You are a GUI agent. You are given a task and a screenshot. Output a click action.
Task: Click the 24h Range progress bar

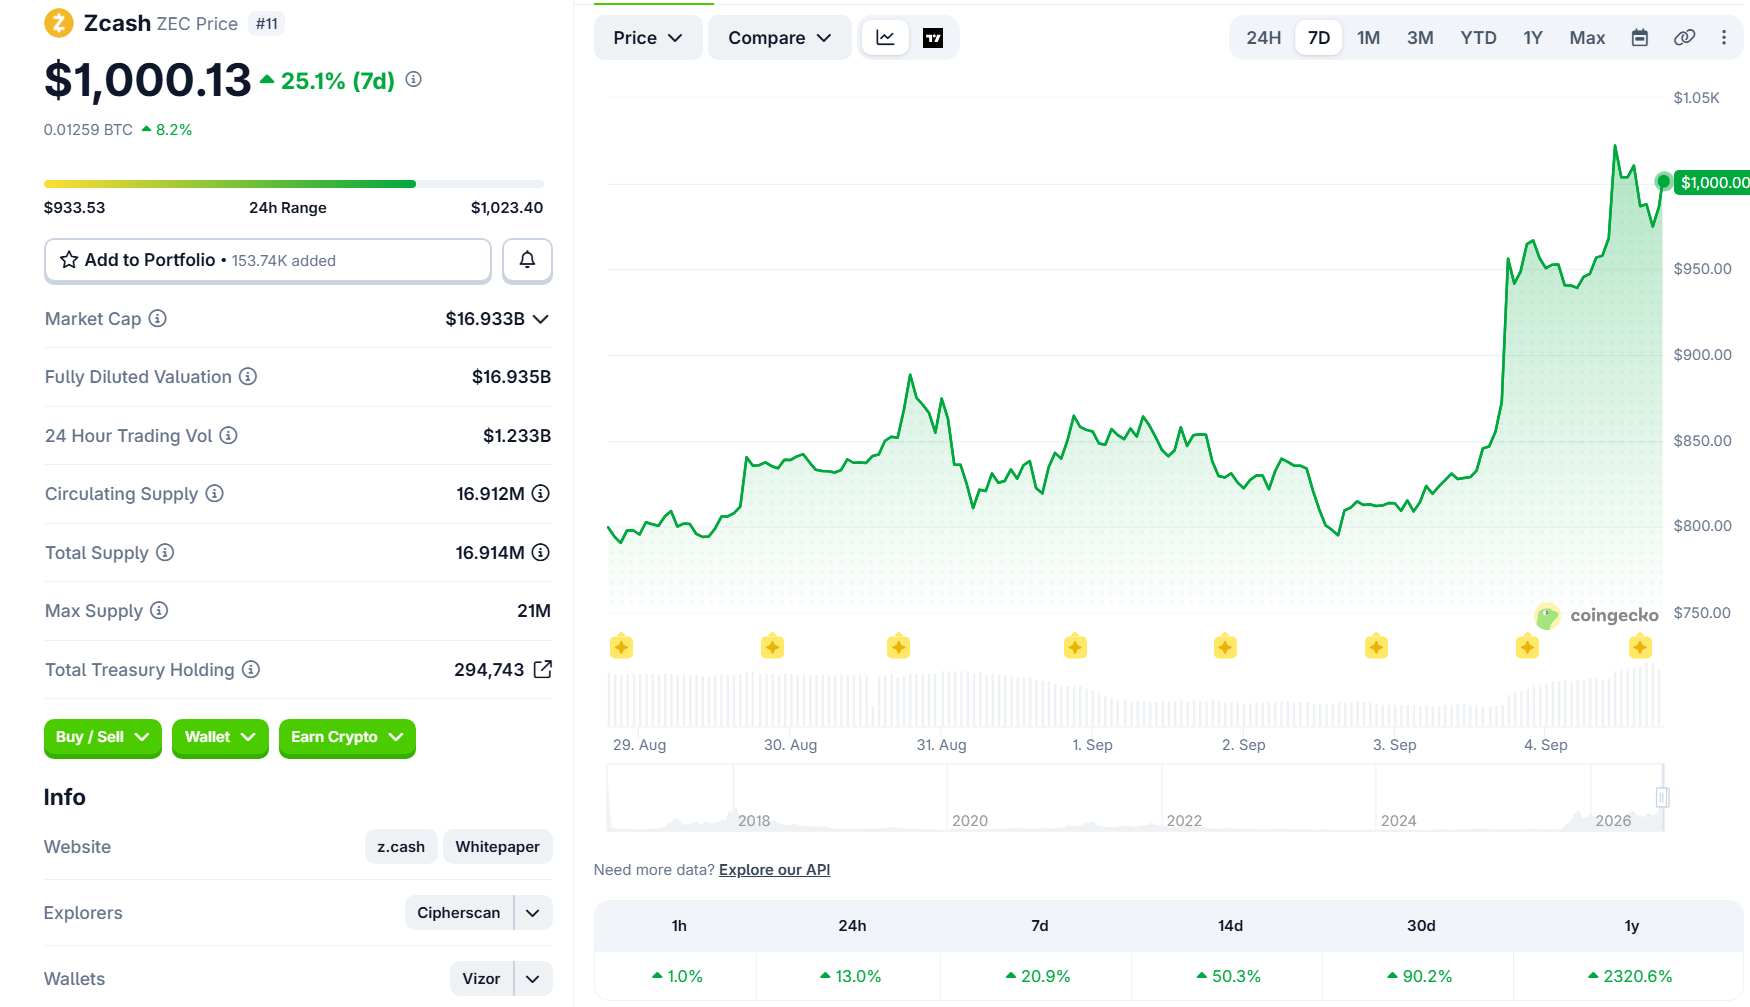tap(294, 184)
